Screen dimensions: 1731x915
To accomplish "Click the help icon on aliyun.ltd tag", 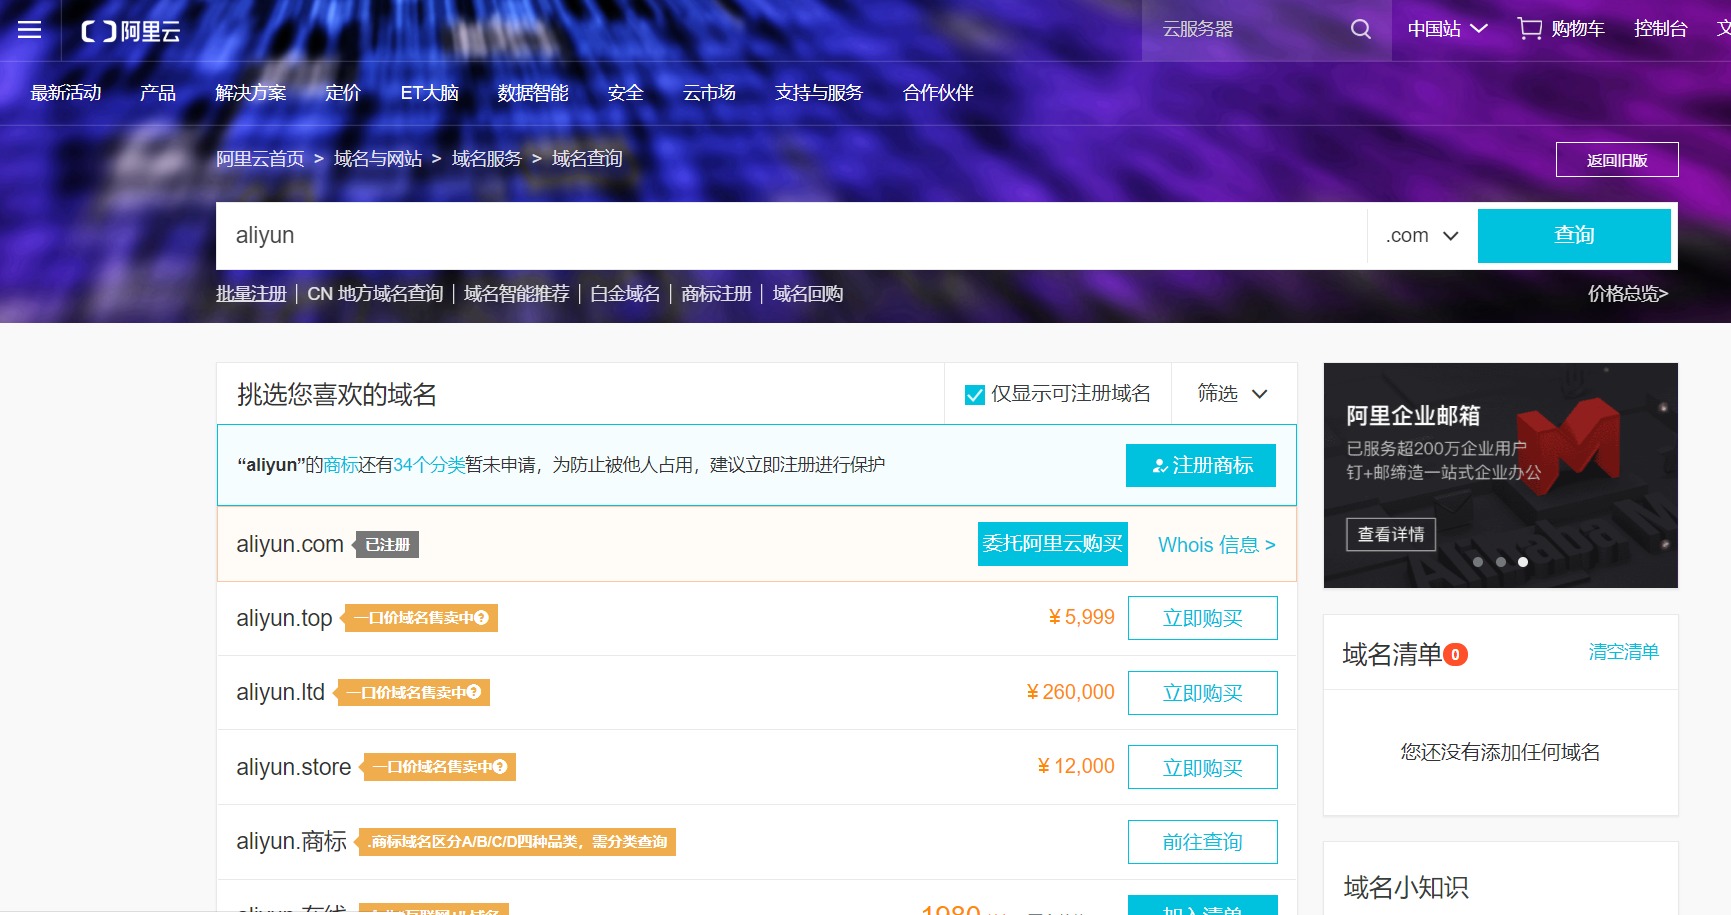I will coord(474,692).
